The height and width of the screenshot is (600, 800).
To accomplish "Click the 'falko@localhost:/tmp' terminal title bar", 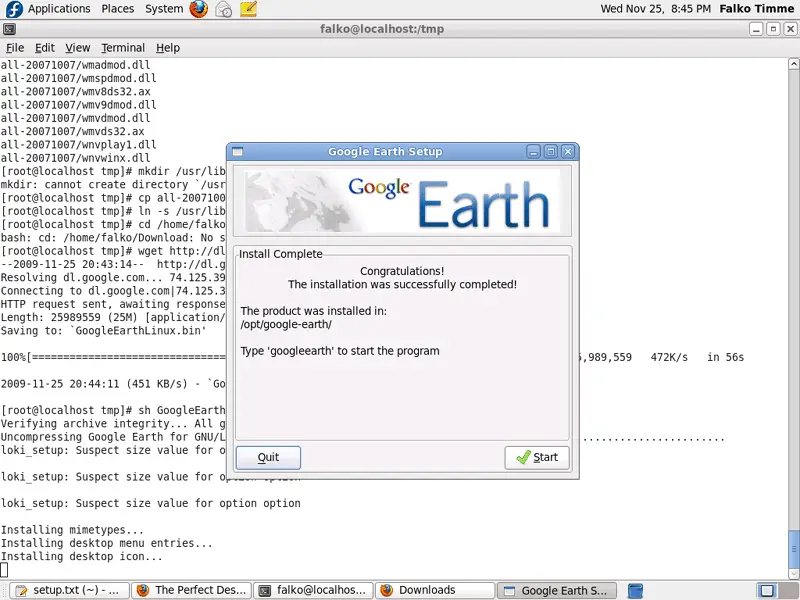I will [382, 29].
